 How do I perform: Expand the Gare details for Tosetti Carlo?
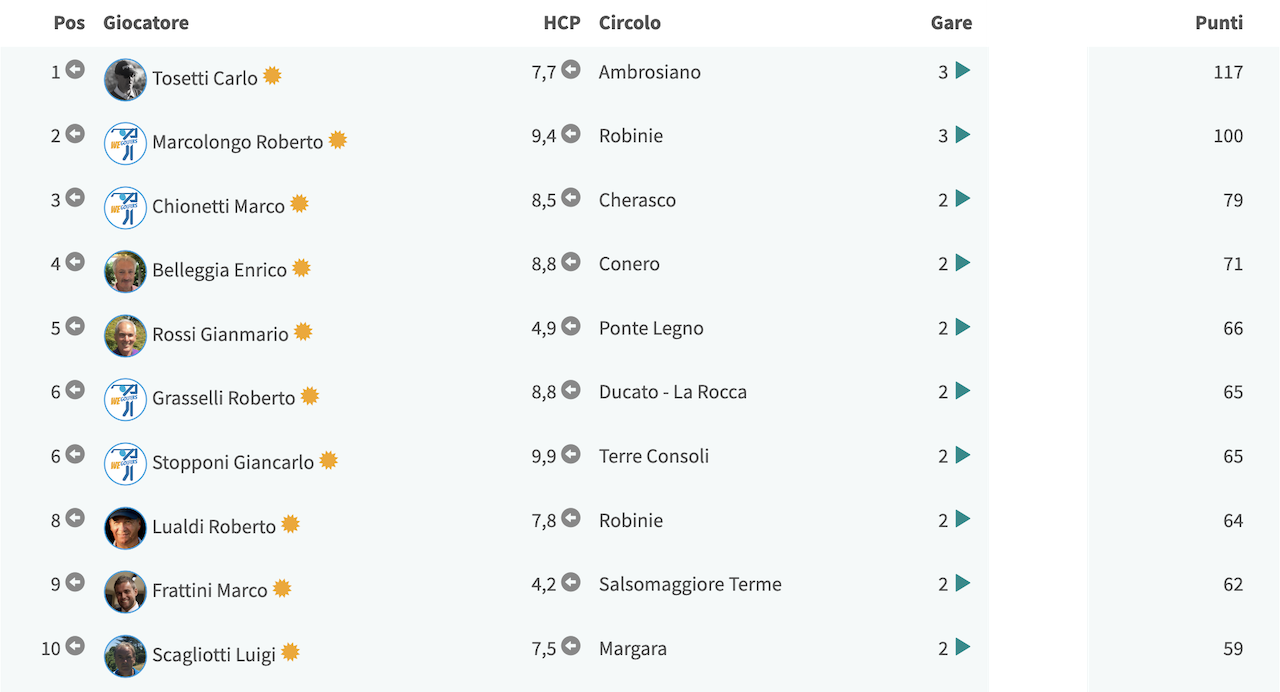963,71
